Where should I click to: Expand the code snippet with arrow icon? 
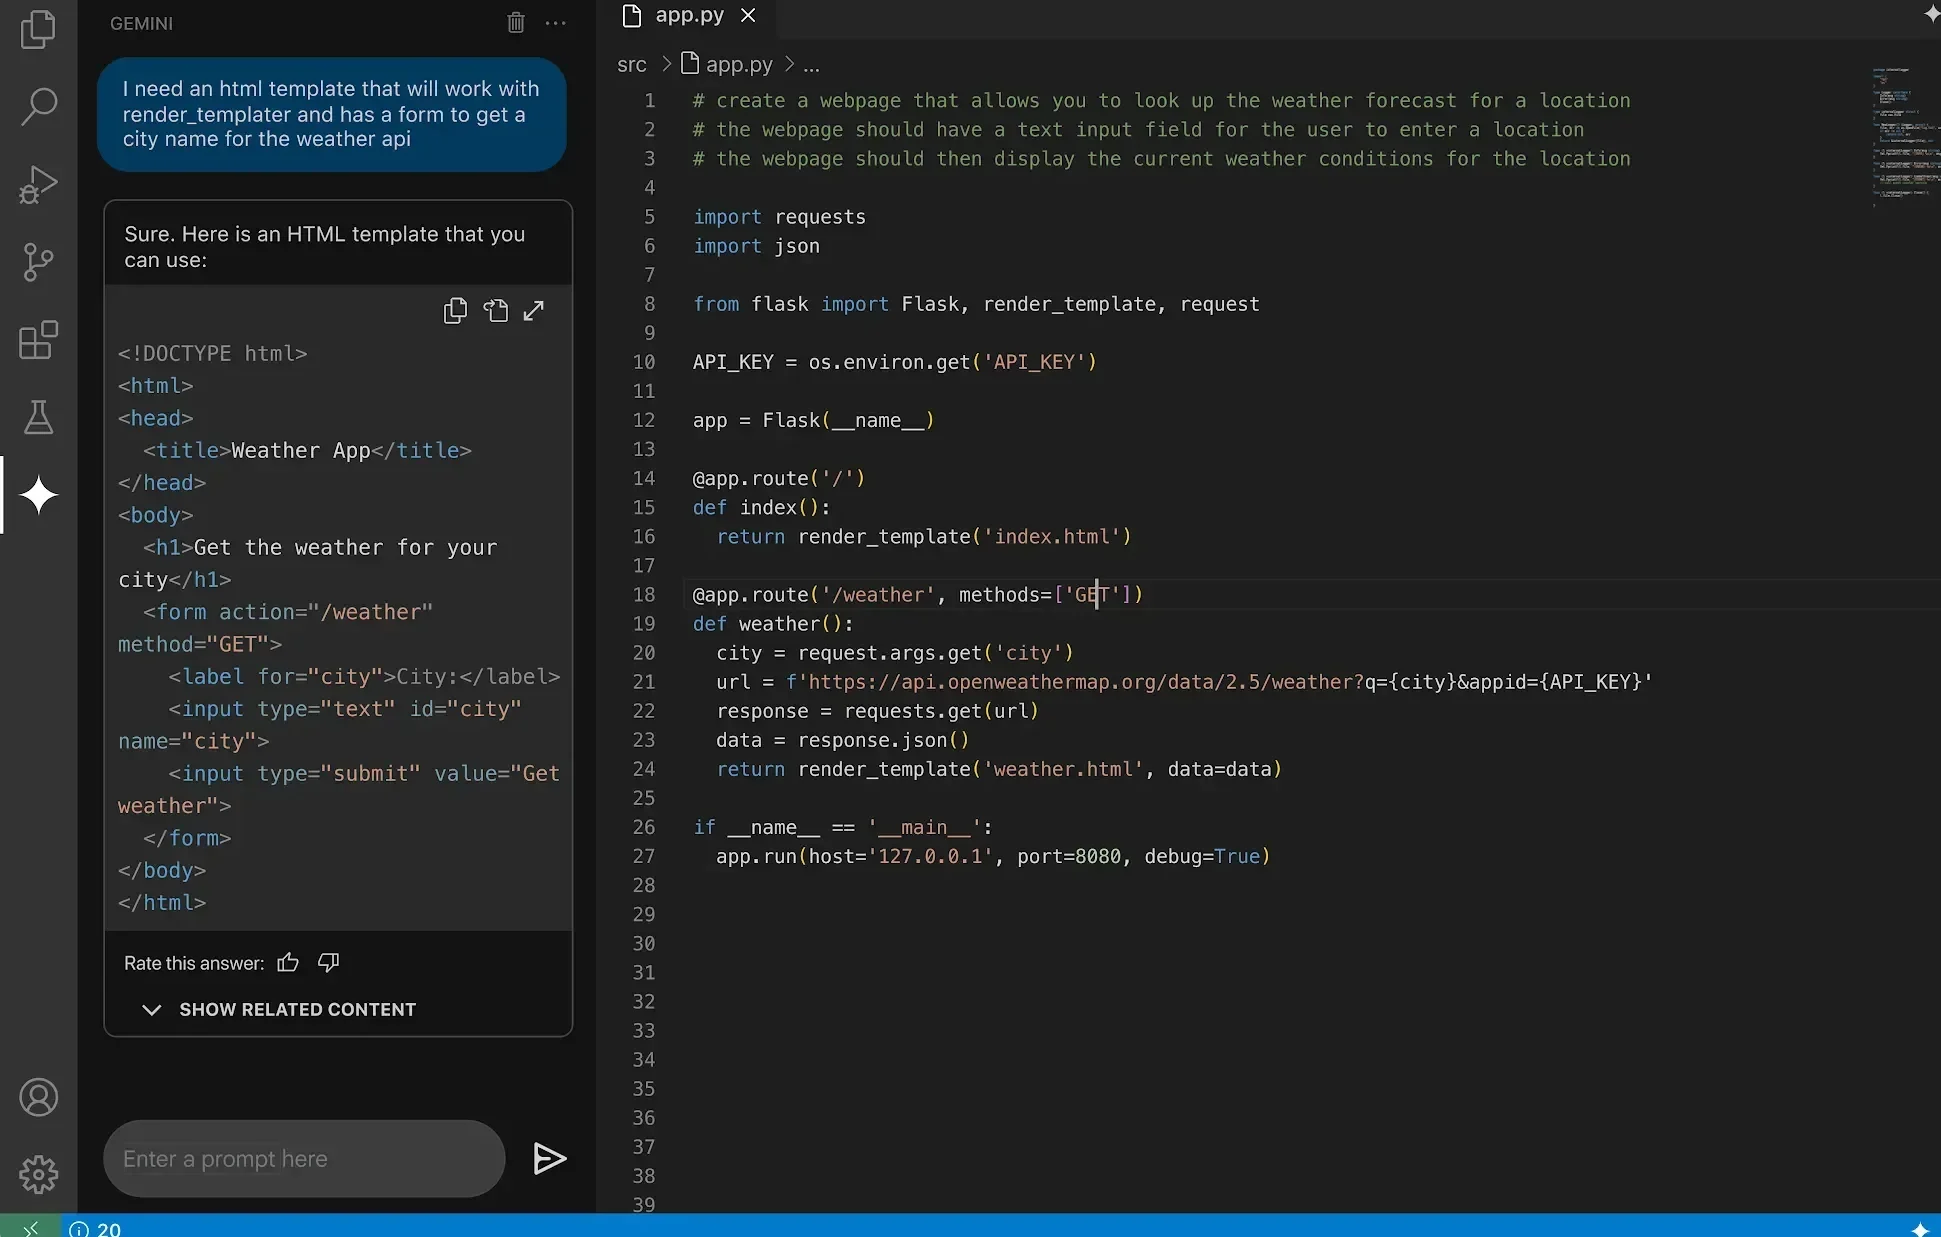(x=534, y=311)
